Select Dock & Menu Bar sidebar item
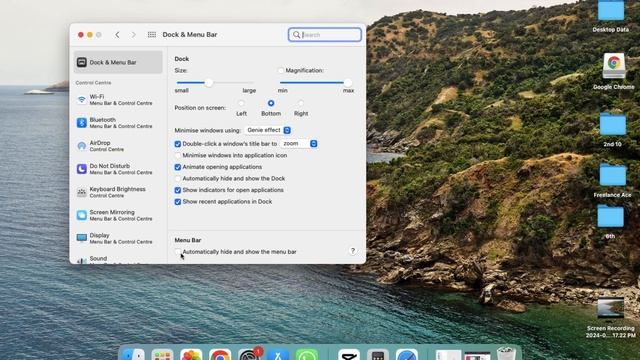This screenshot has width=640, height=360. [118, 62]
